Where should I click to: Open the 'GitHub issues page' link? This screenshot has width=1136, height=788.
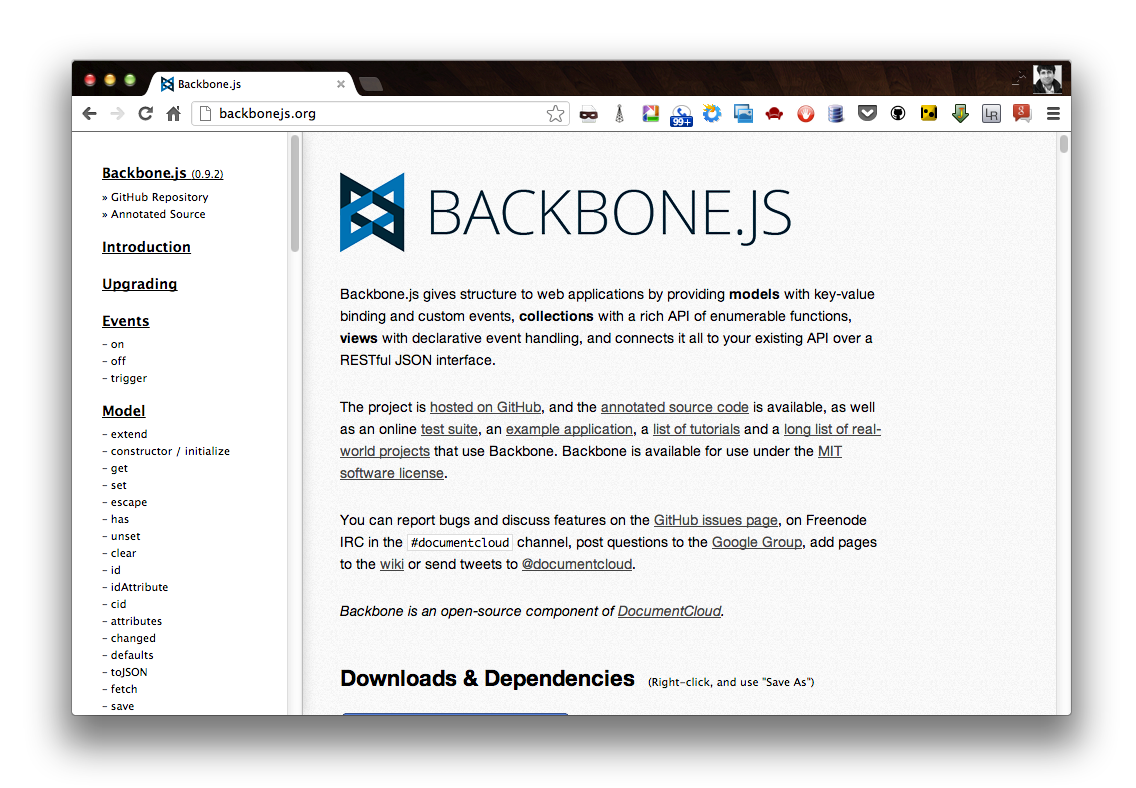[716, 520]
